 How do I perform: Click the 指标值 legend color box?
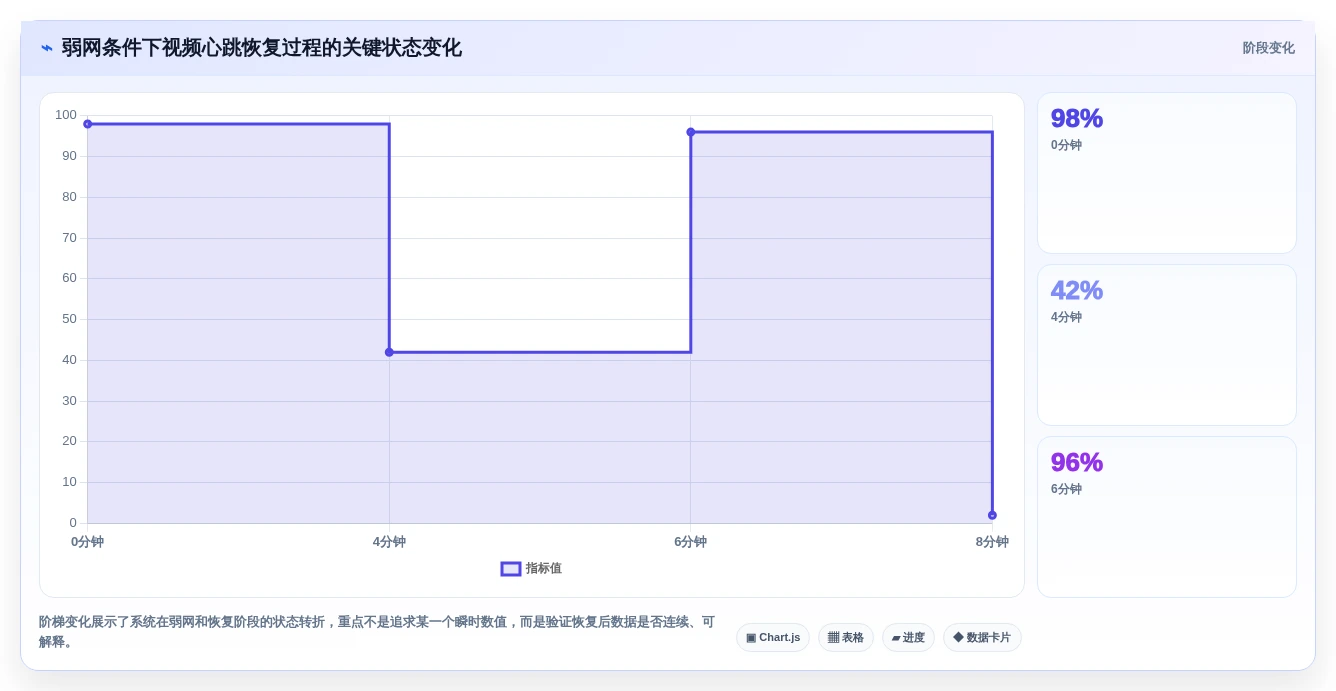click(511, 569)
